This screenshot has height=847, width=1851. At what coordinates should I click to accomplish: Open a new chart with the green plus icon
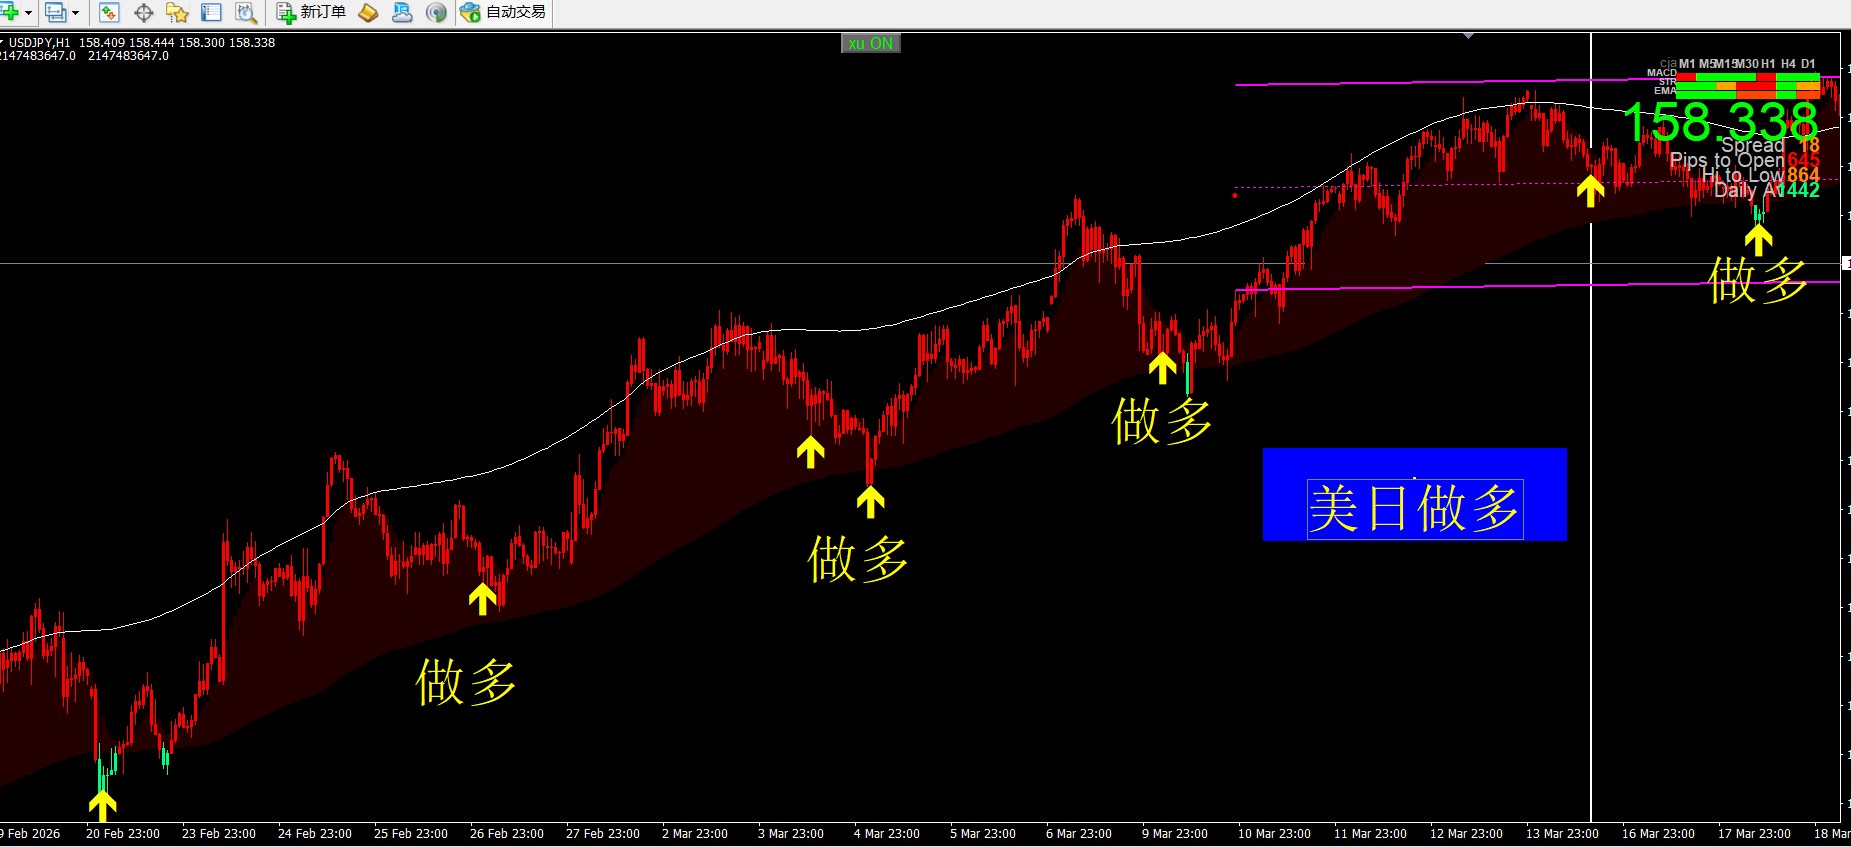tap(10, 13)
